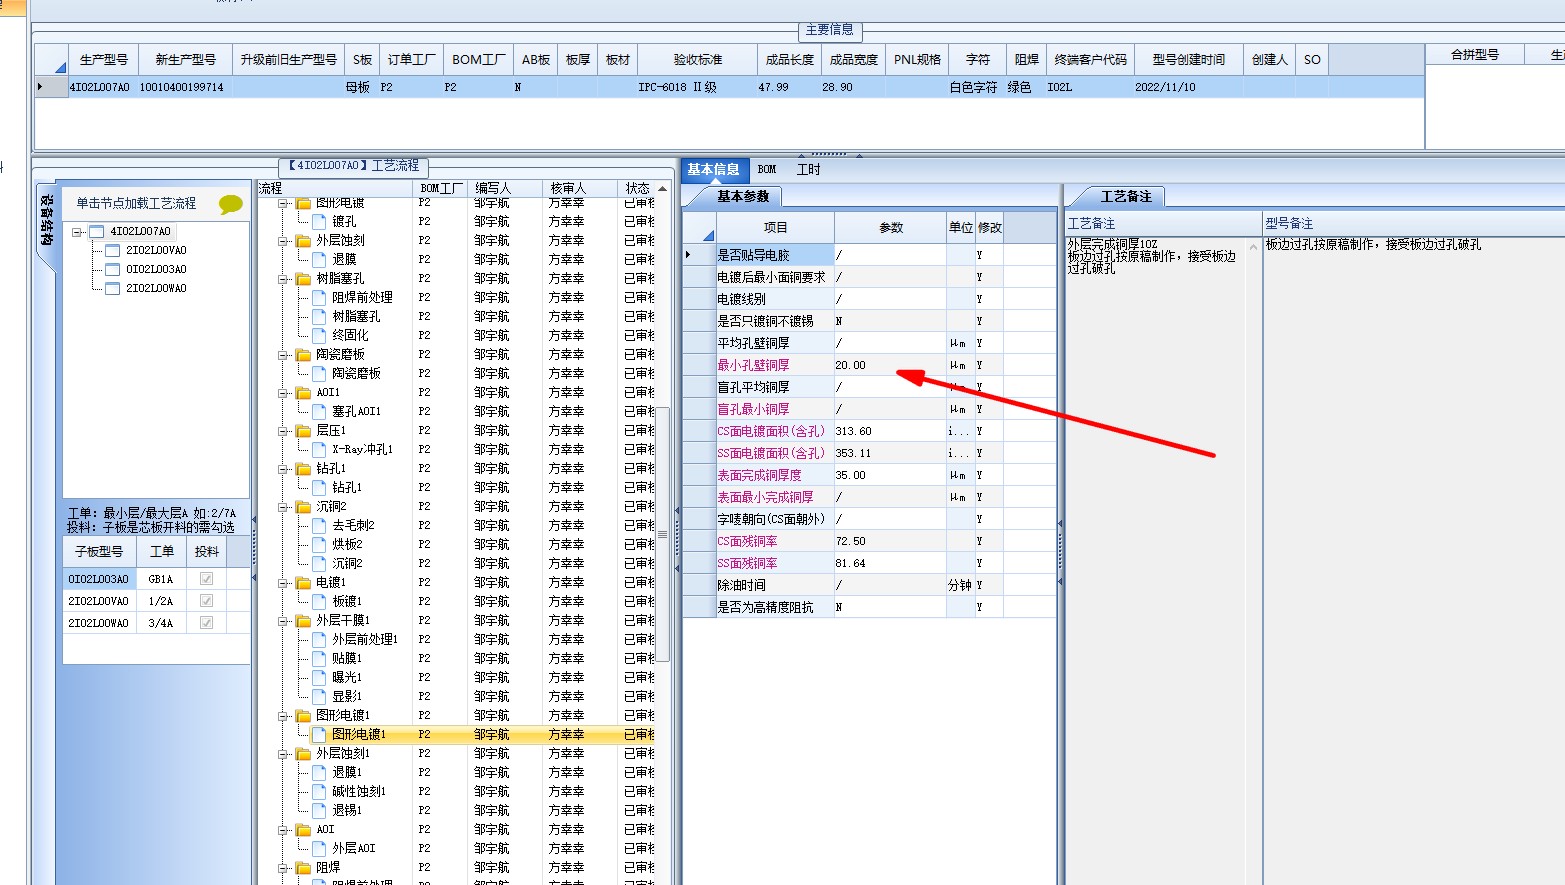Click document icon of 阻焊前处理 step

320,298
